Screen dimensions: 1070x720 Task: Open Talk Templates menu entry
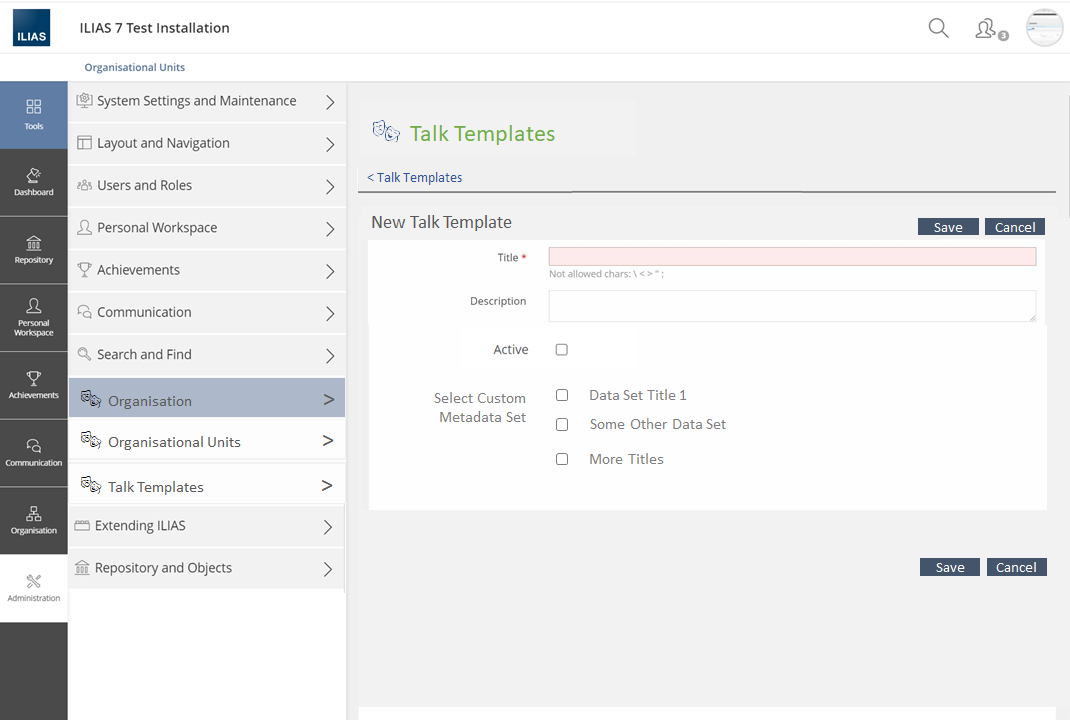pyautogui.click(x=206, y=487)
